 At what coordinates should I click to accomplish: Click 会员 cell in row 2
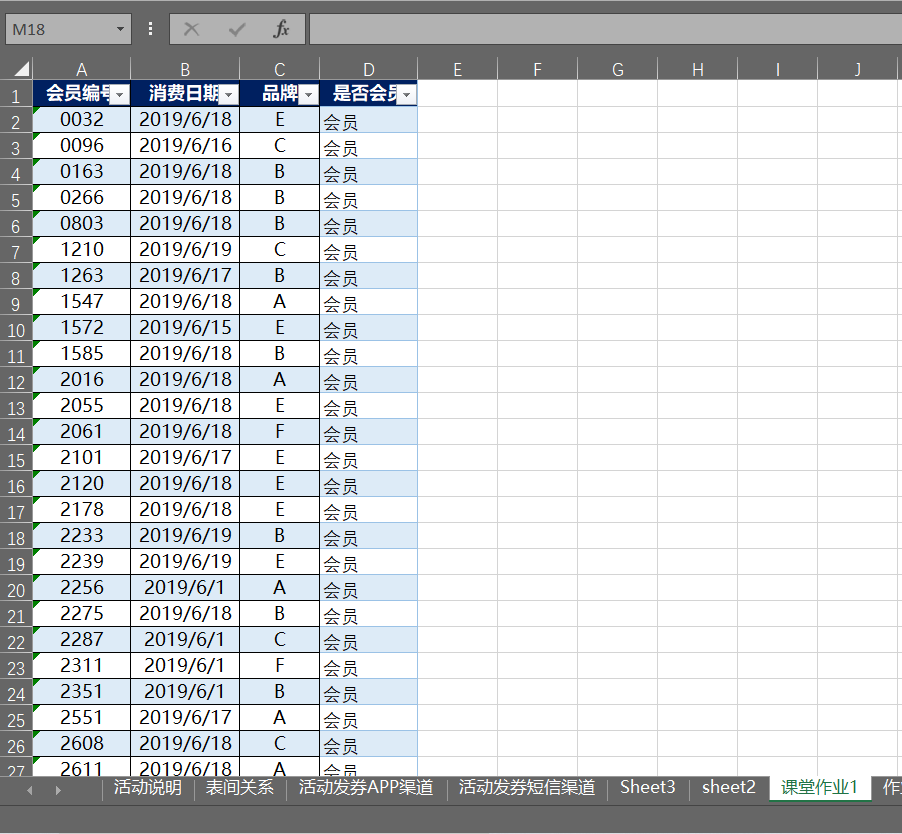[369, 120]
